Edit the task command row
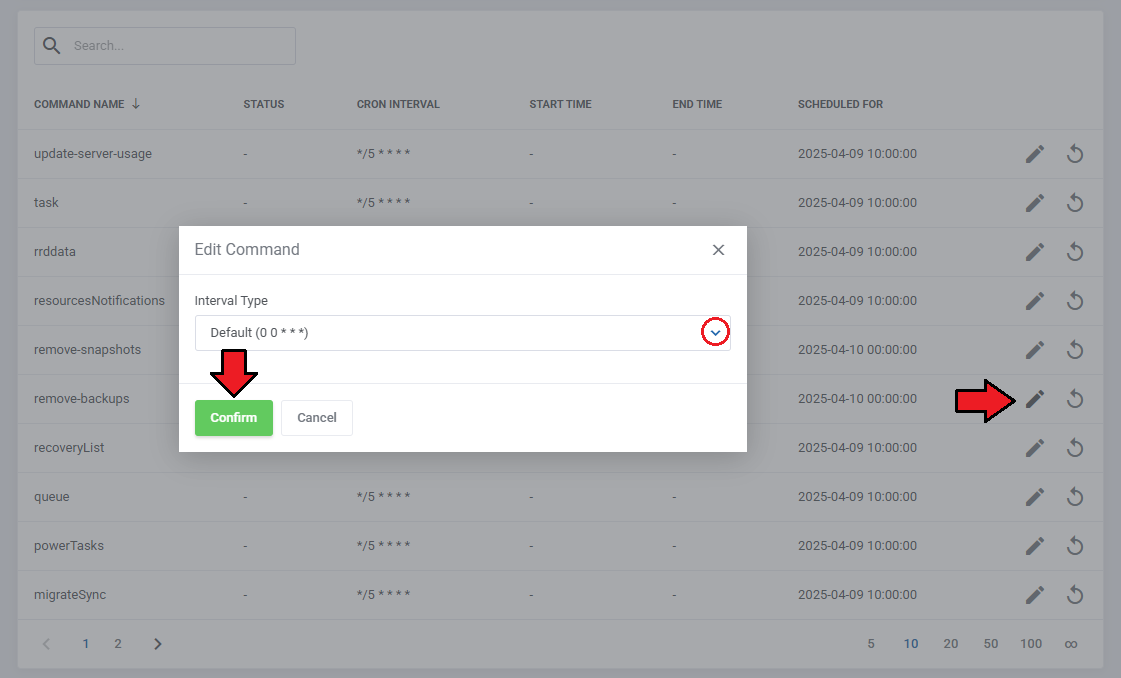The width and height of the screenshot is (1121, 678). pos(1034,203)
